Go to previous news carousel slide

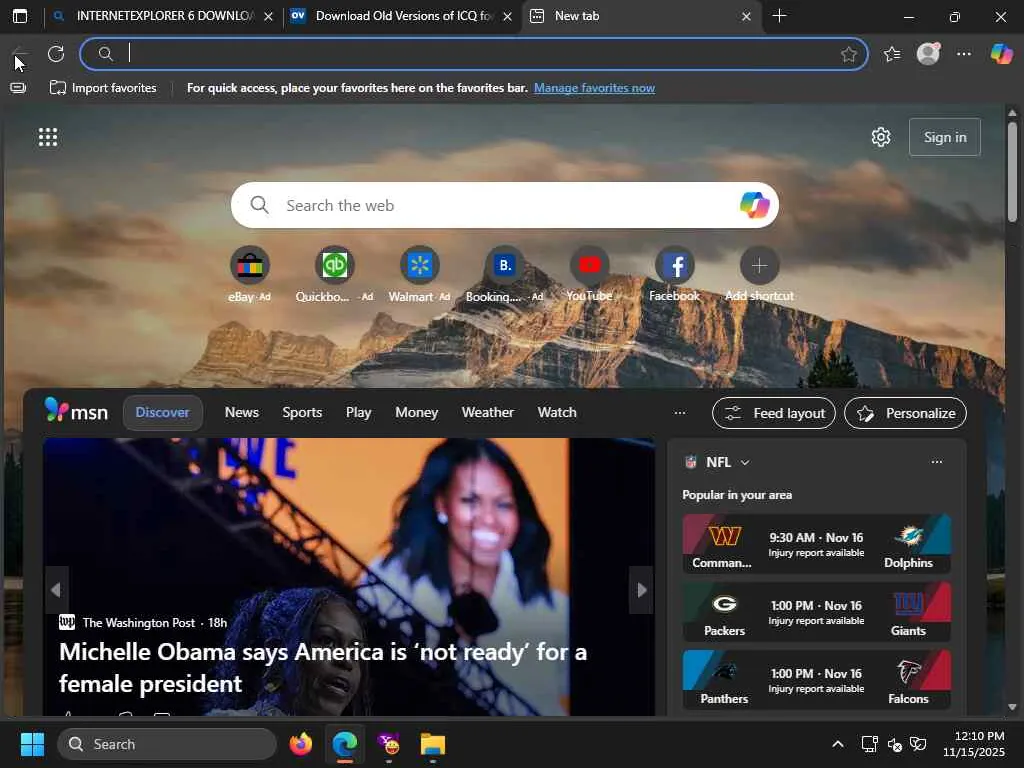coord(56,590)
